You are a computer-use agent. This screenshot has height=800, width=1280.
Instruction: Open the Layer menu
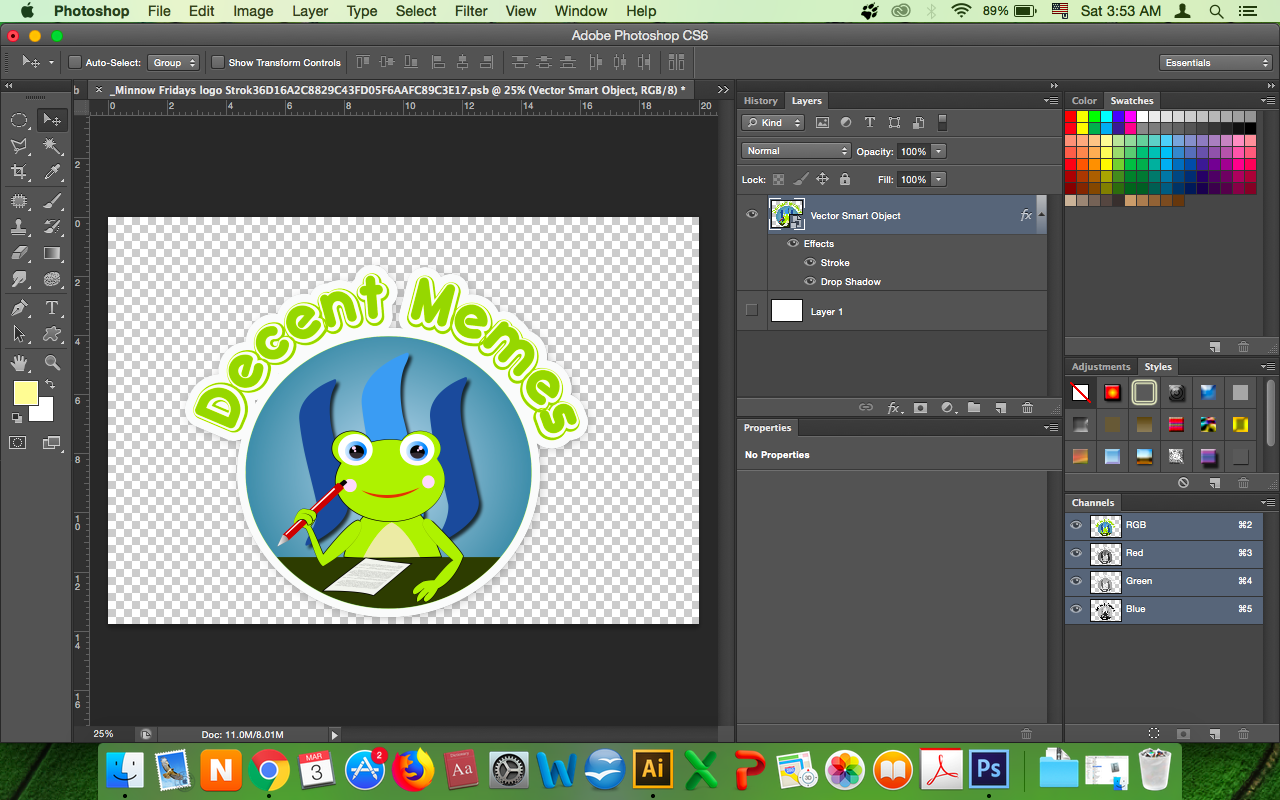click(x=310, y=11)
